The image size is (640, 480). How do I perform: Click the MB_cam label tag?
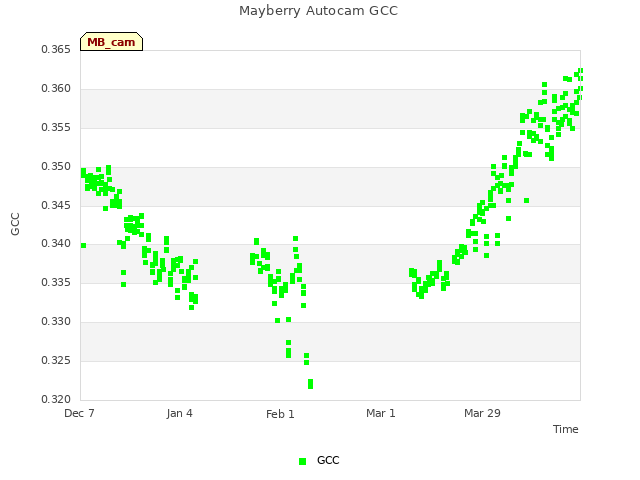pos(111,42)
